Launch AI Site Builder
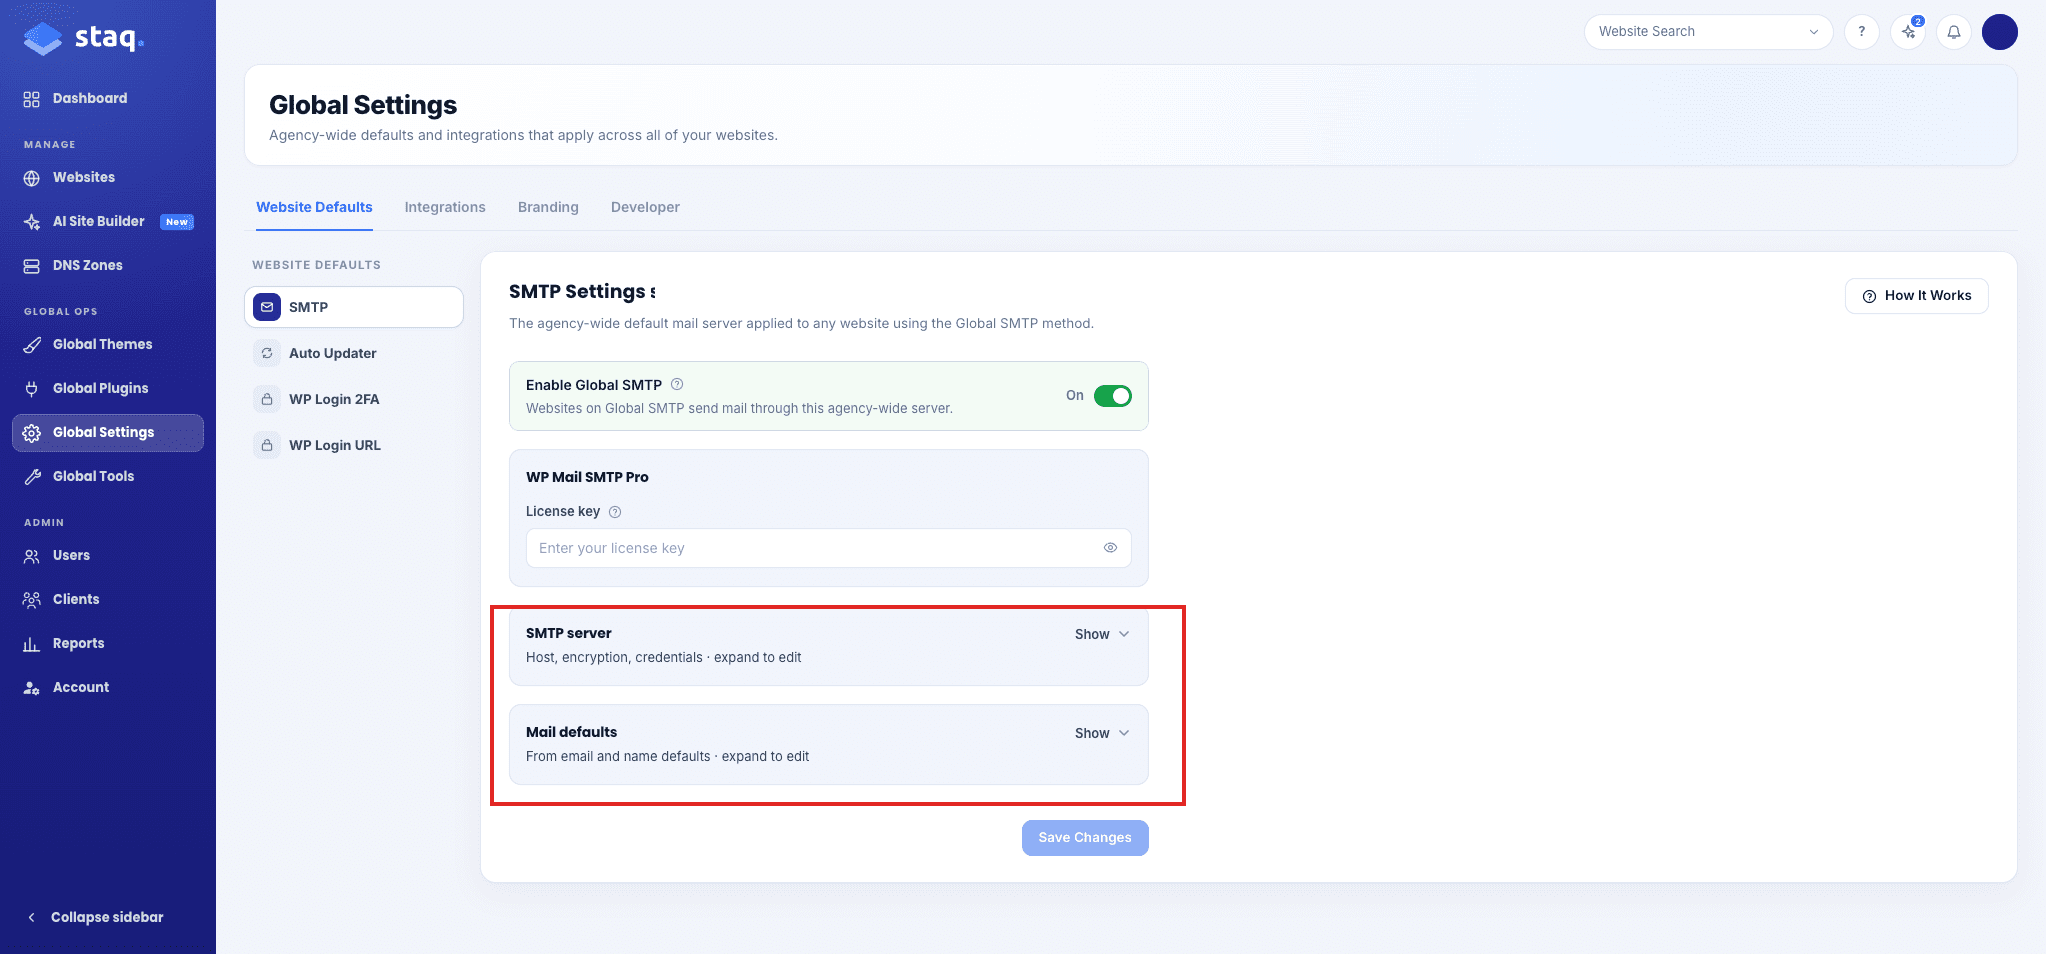The height and width of the screenshot is (954, 2046). tap(108, 221)
